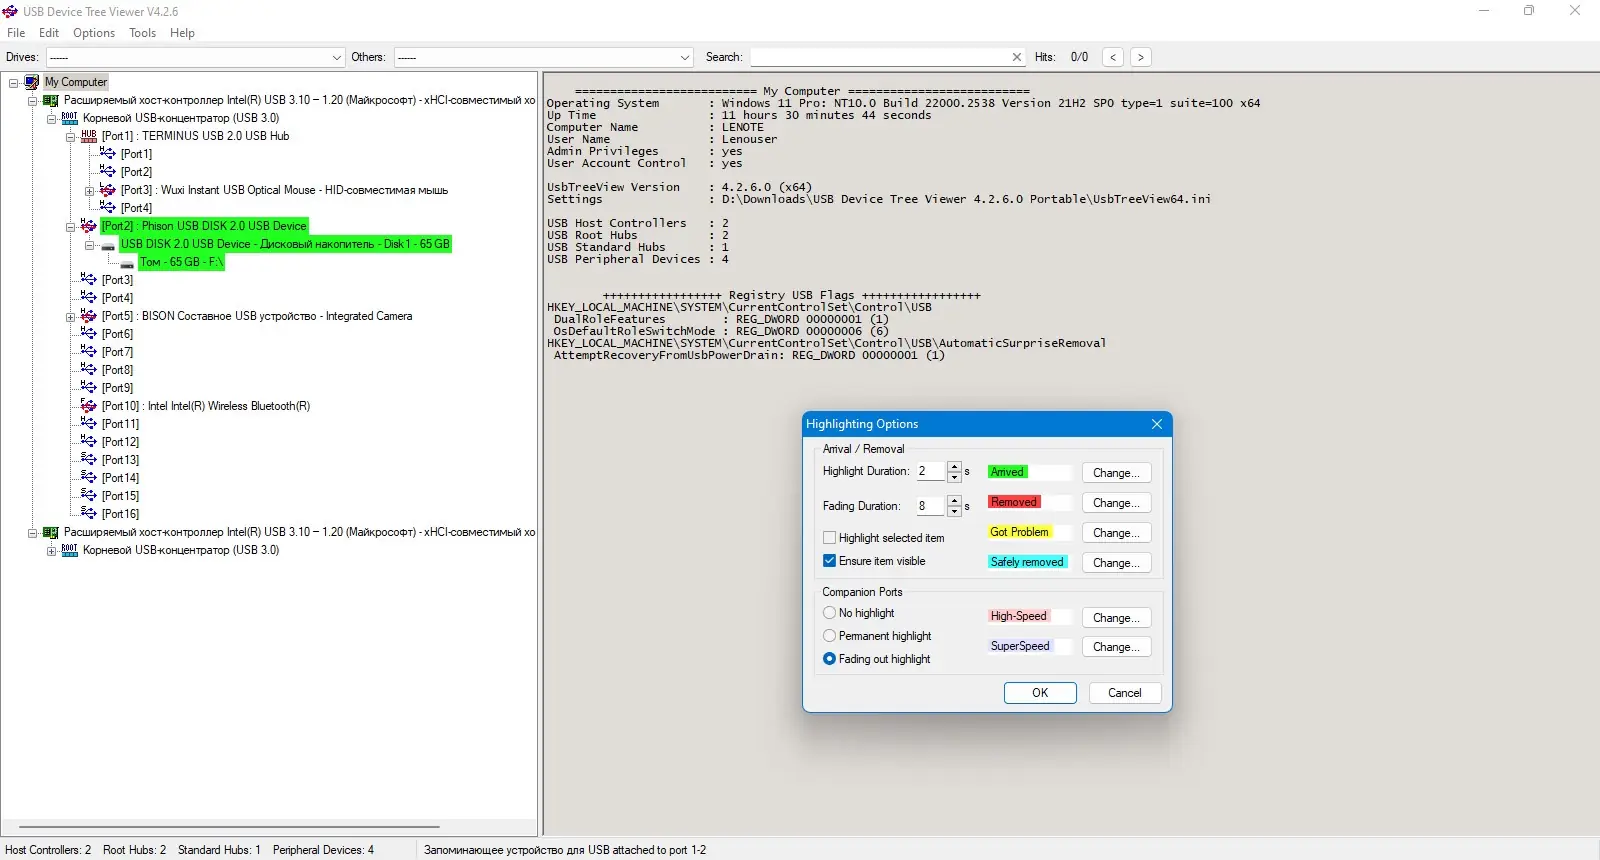
Task: Expand the last Корневой USB-концентратор node
Action: (51, 551)
